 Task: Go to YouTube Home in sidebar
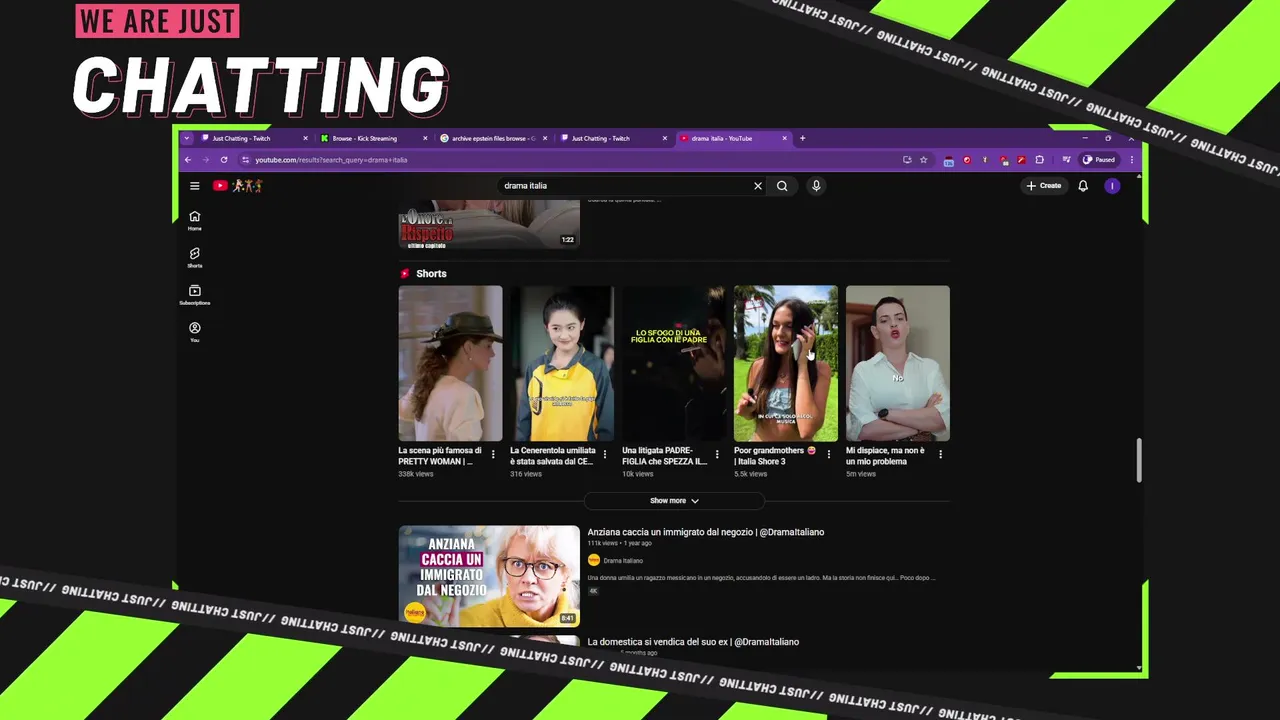click(195, 221)
